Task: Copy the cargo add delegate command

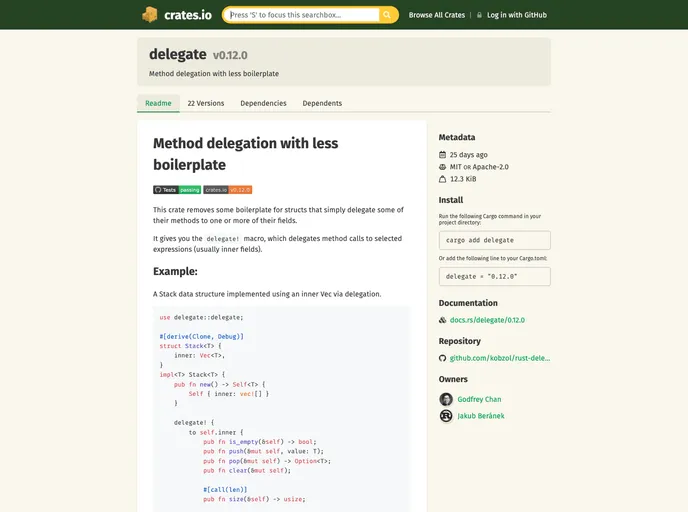Action: click(494, 240)
